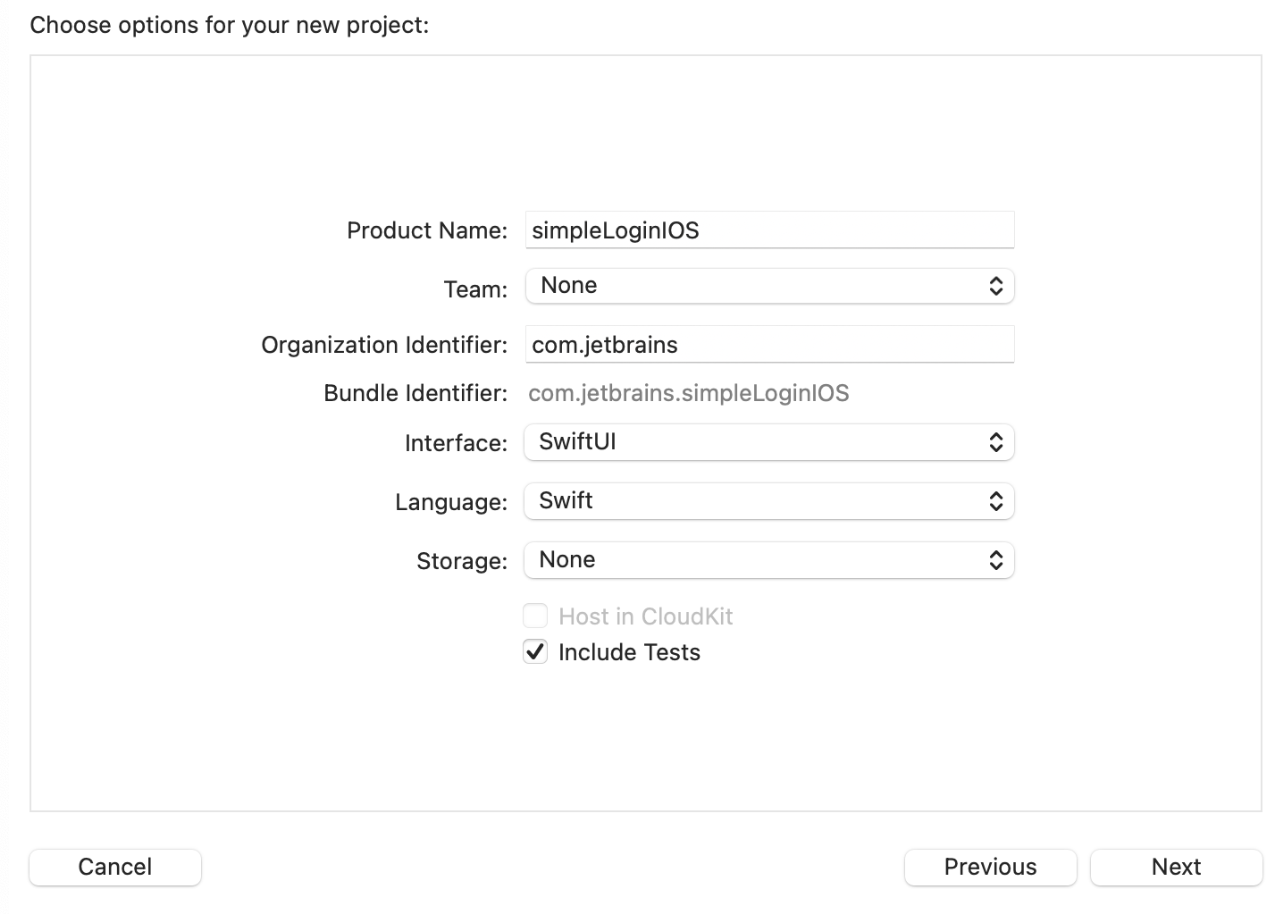Click the Bundle Identifier value text

pyautogui.click(x=688, y=393)
